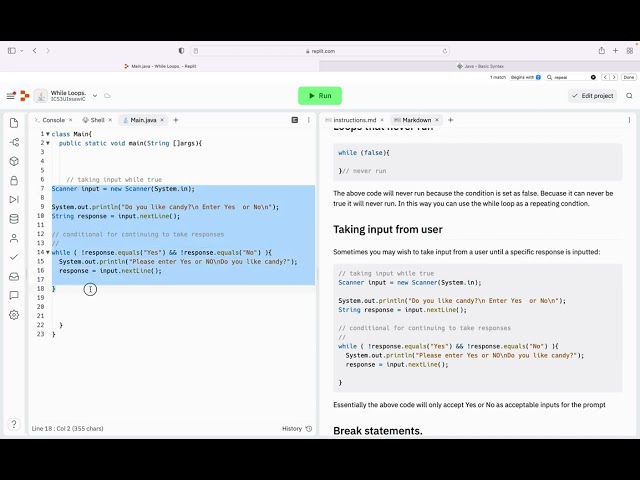Open the right pane three-dot options menu
The height and width of the screenshot is (480, 640).
(x=629, y=120)
